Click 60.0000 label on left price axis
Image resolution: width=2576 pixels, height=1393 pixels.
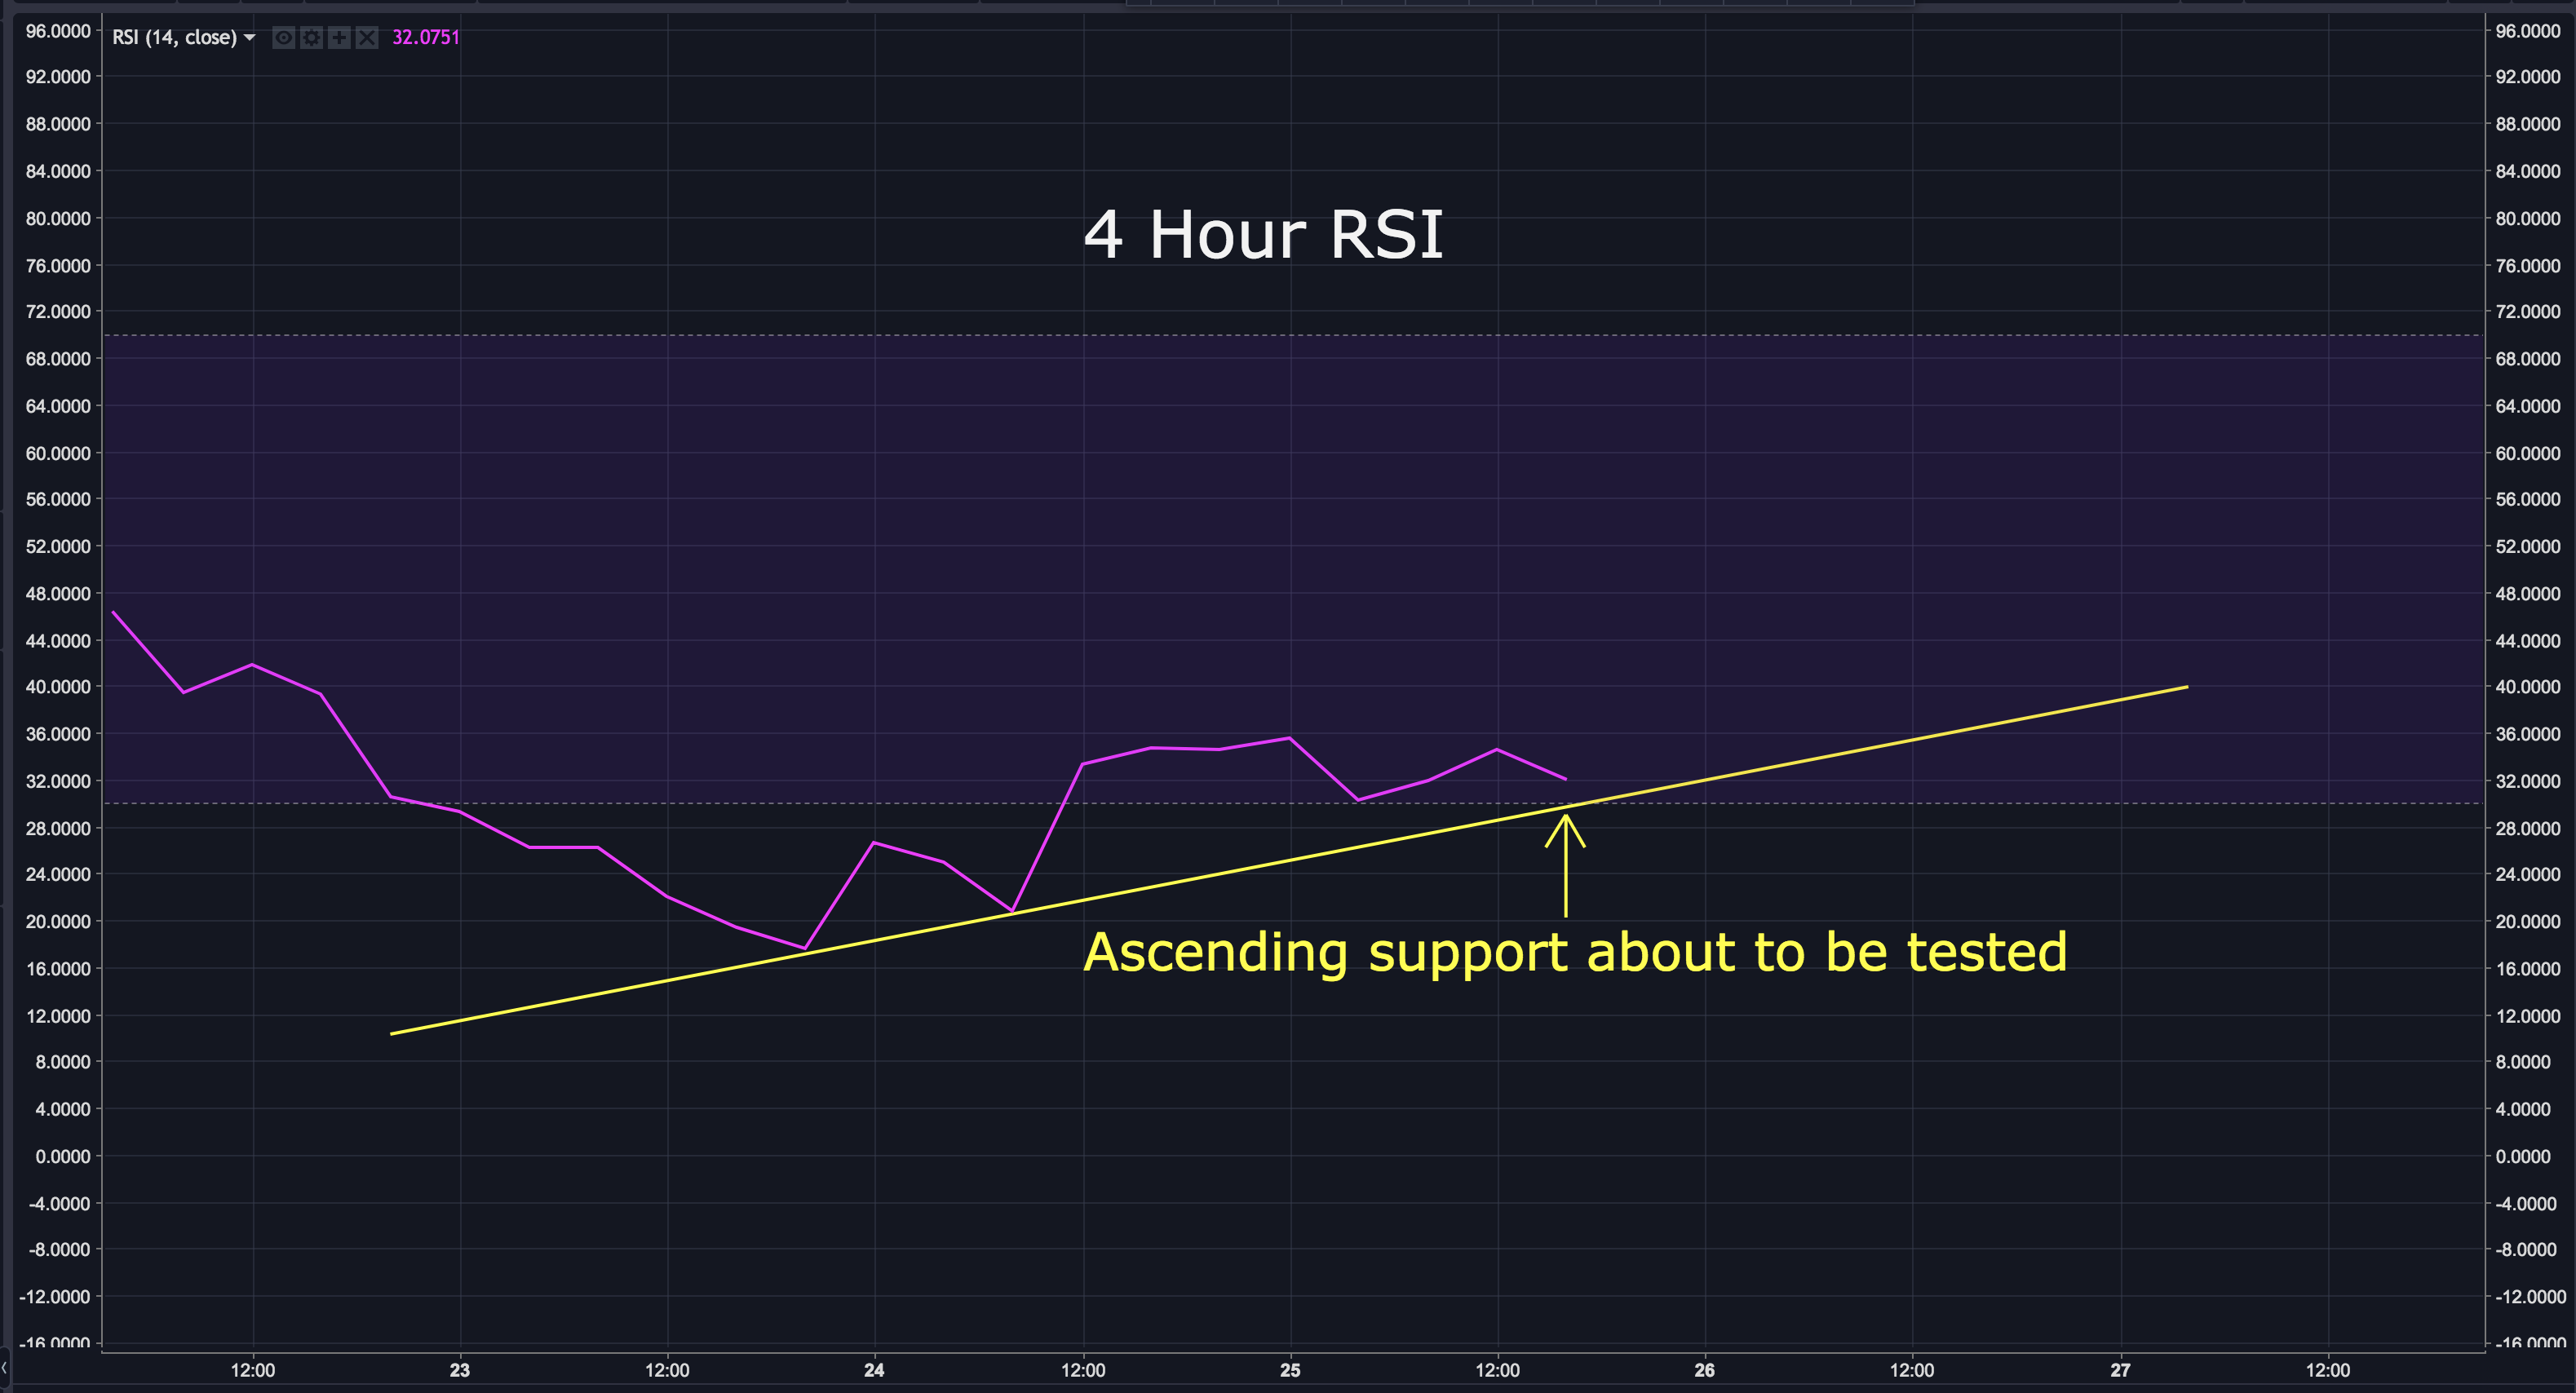58,453
